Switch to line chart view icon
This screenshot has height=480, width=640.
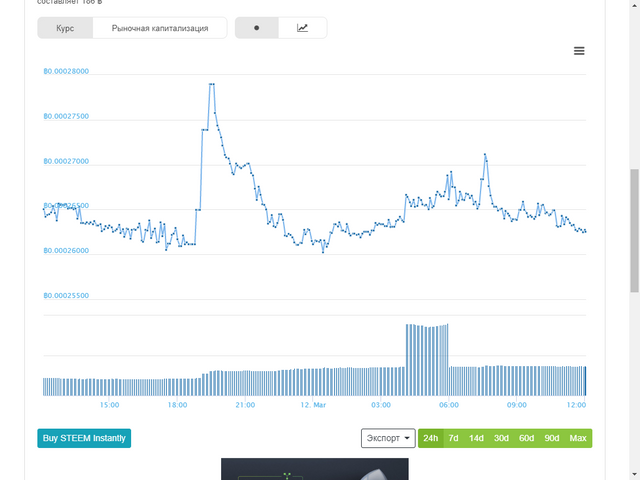(x=302, y=28)
